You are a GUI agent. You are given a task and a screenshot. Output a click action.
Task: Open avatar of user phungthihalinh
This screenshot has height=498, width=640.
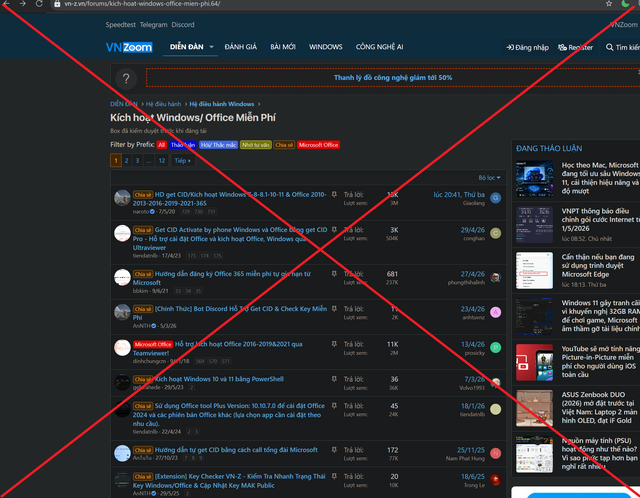click(496, 278)
